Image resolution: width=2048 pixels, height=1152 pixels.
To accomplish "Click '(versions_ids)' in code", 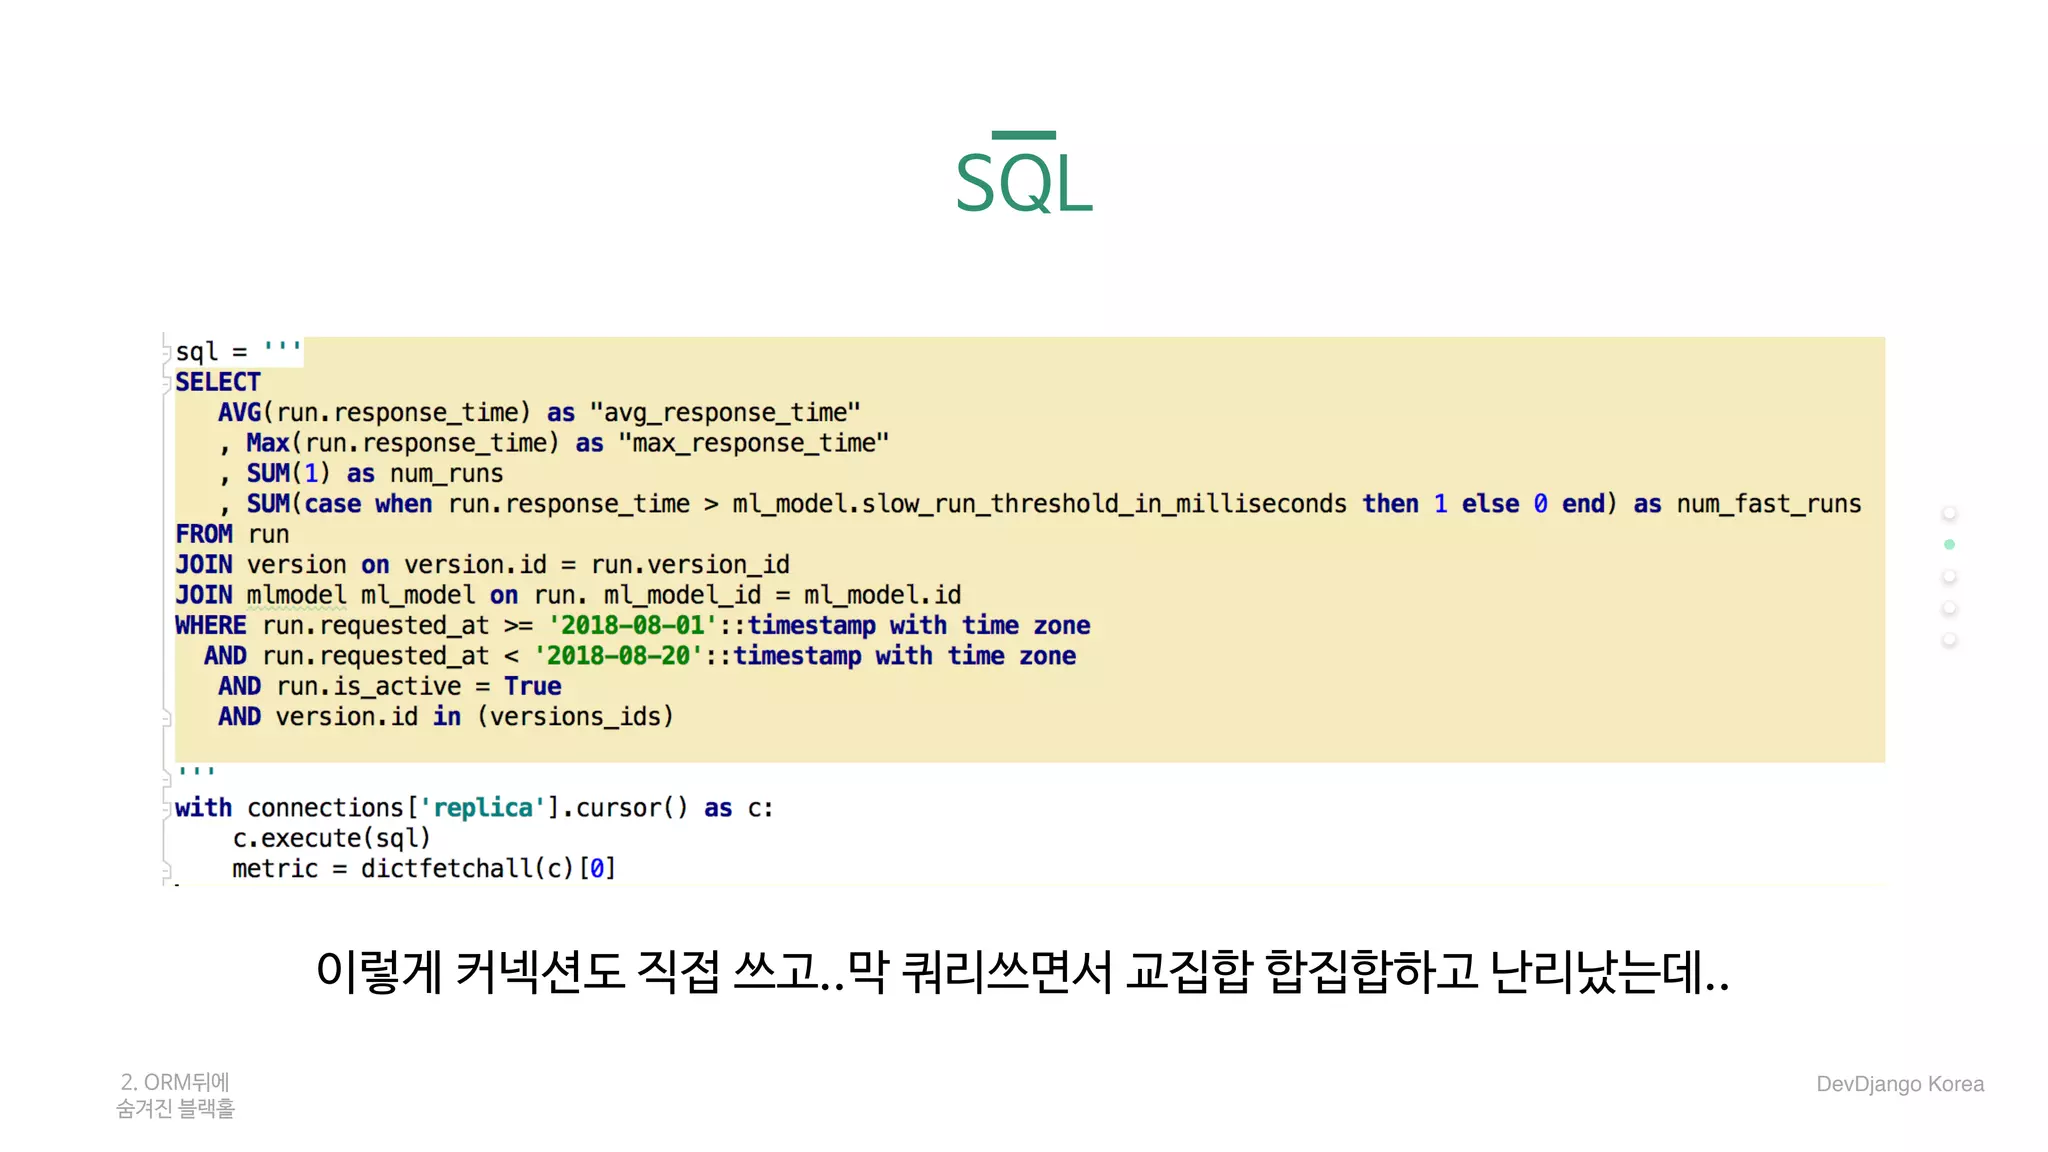I will coord(576,717).
